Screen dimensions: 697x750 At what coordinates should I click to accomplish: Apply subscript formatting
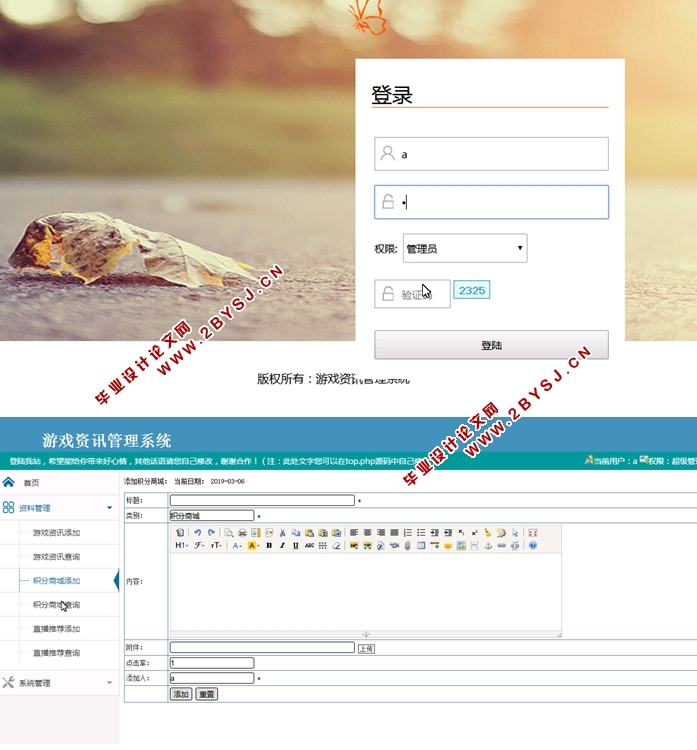pyautogui.click(x=461, y=532)
